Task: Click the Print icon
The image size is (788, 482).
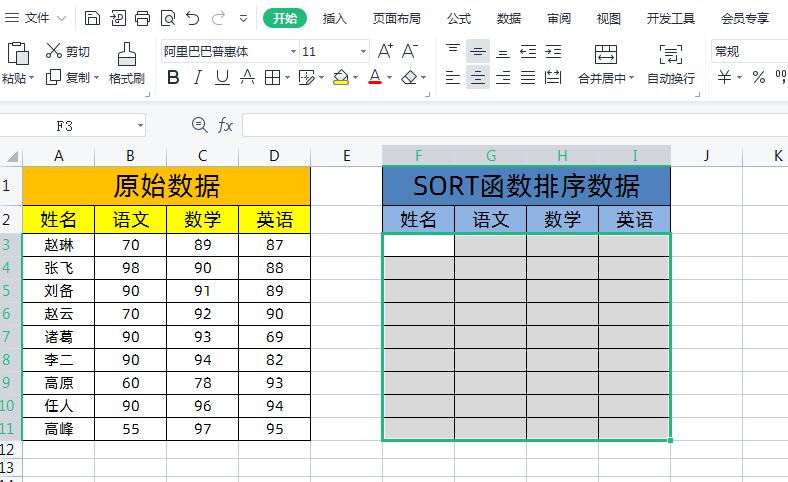Action: 142,18
